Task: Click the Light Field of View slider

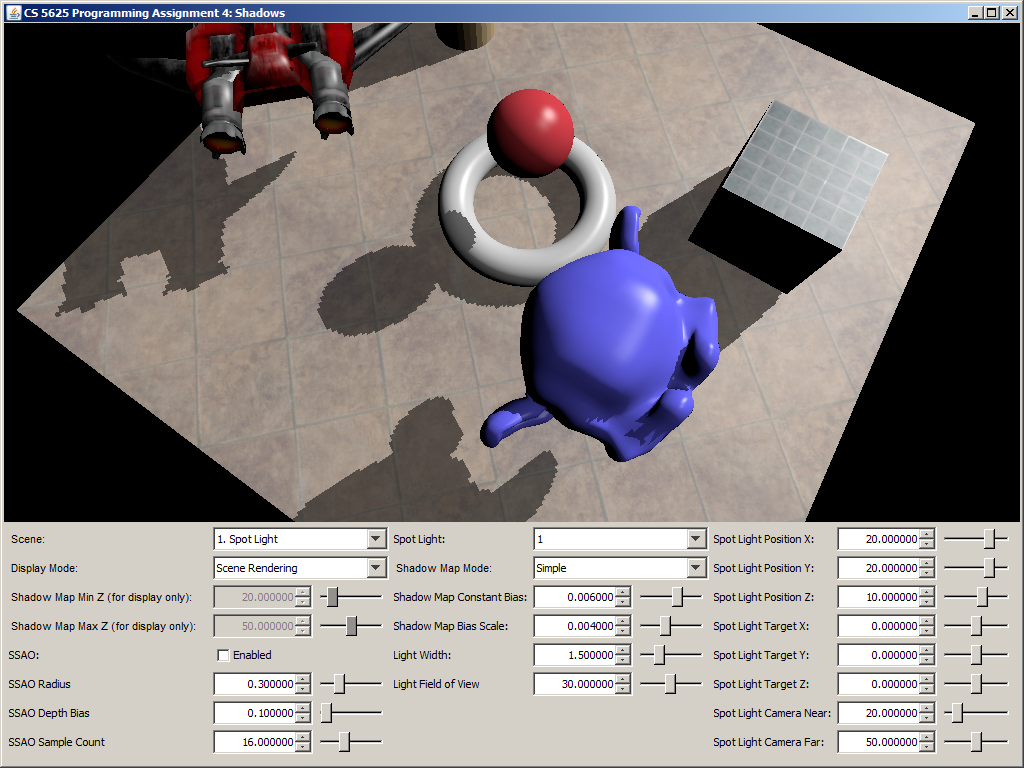Action: 670,684
